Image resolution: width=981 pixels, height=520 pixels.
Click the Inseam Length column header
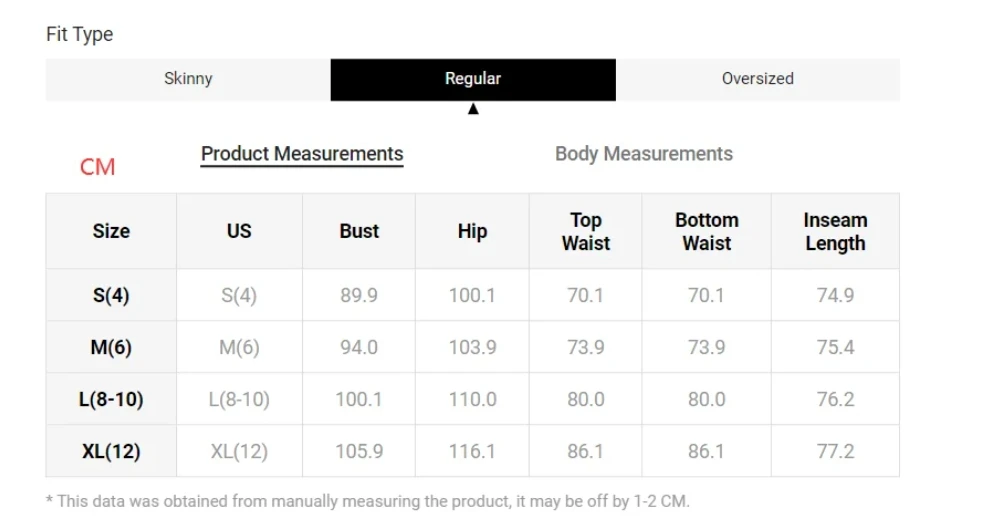835,231
